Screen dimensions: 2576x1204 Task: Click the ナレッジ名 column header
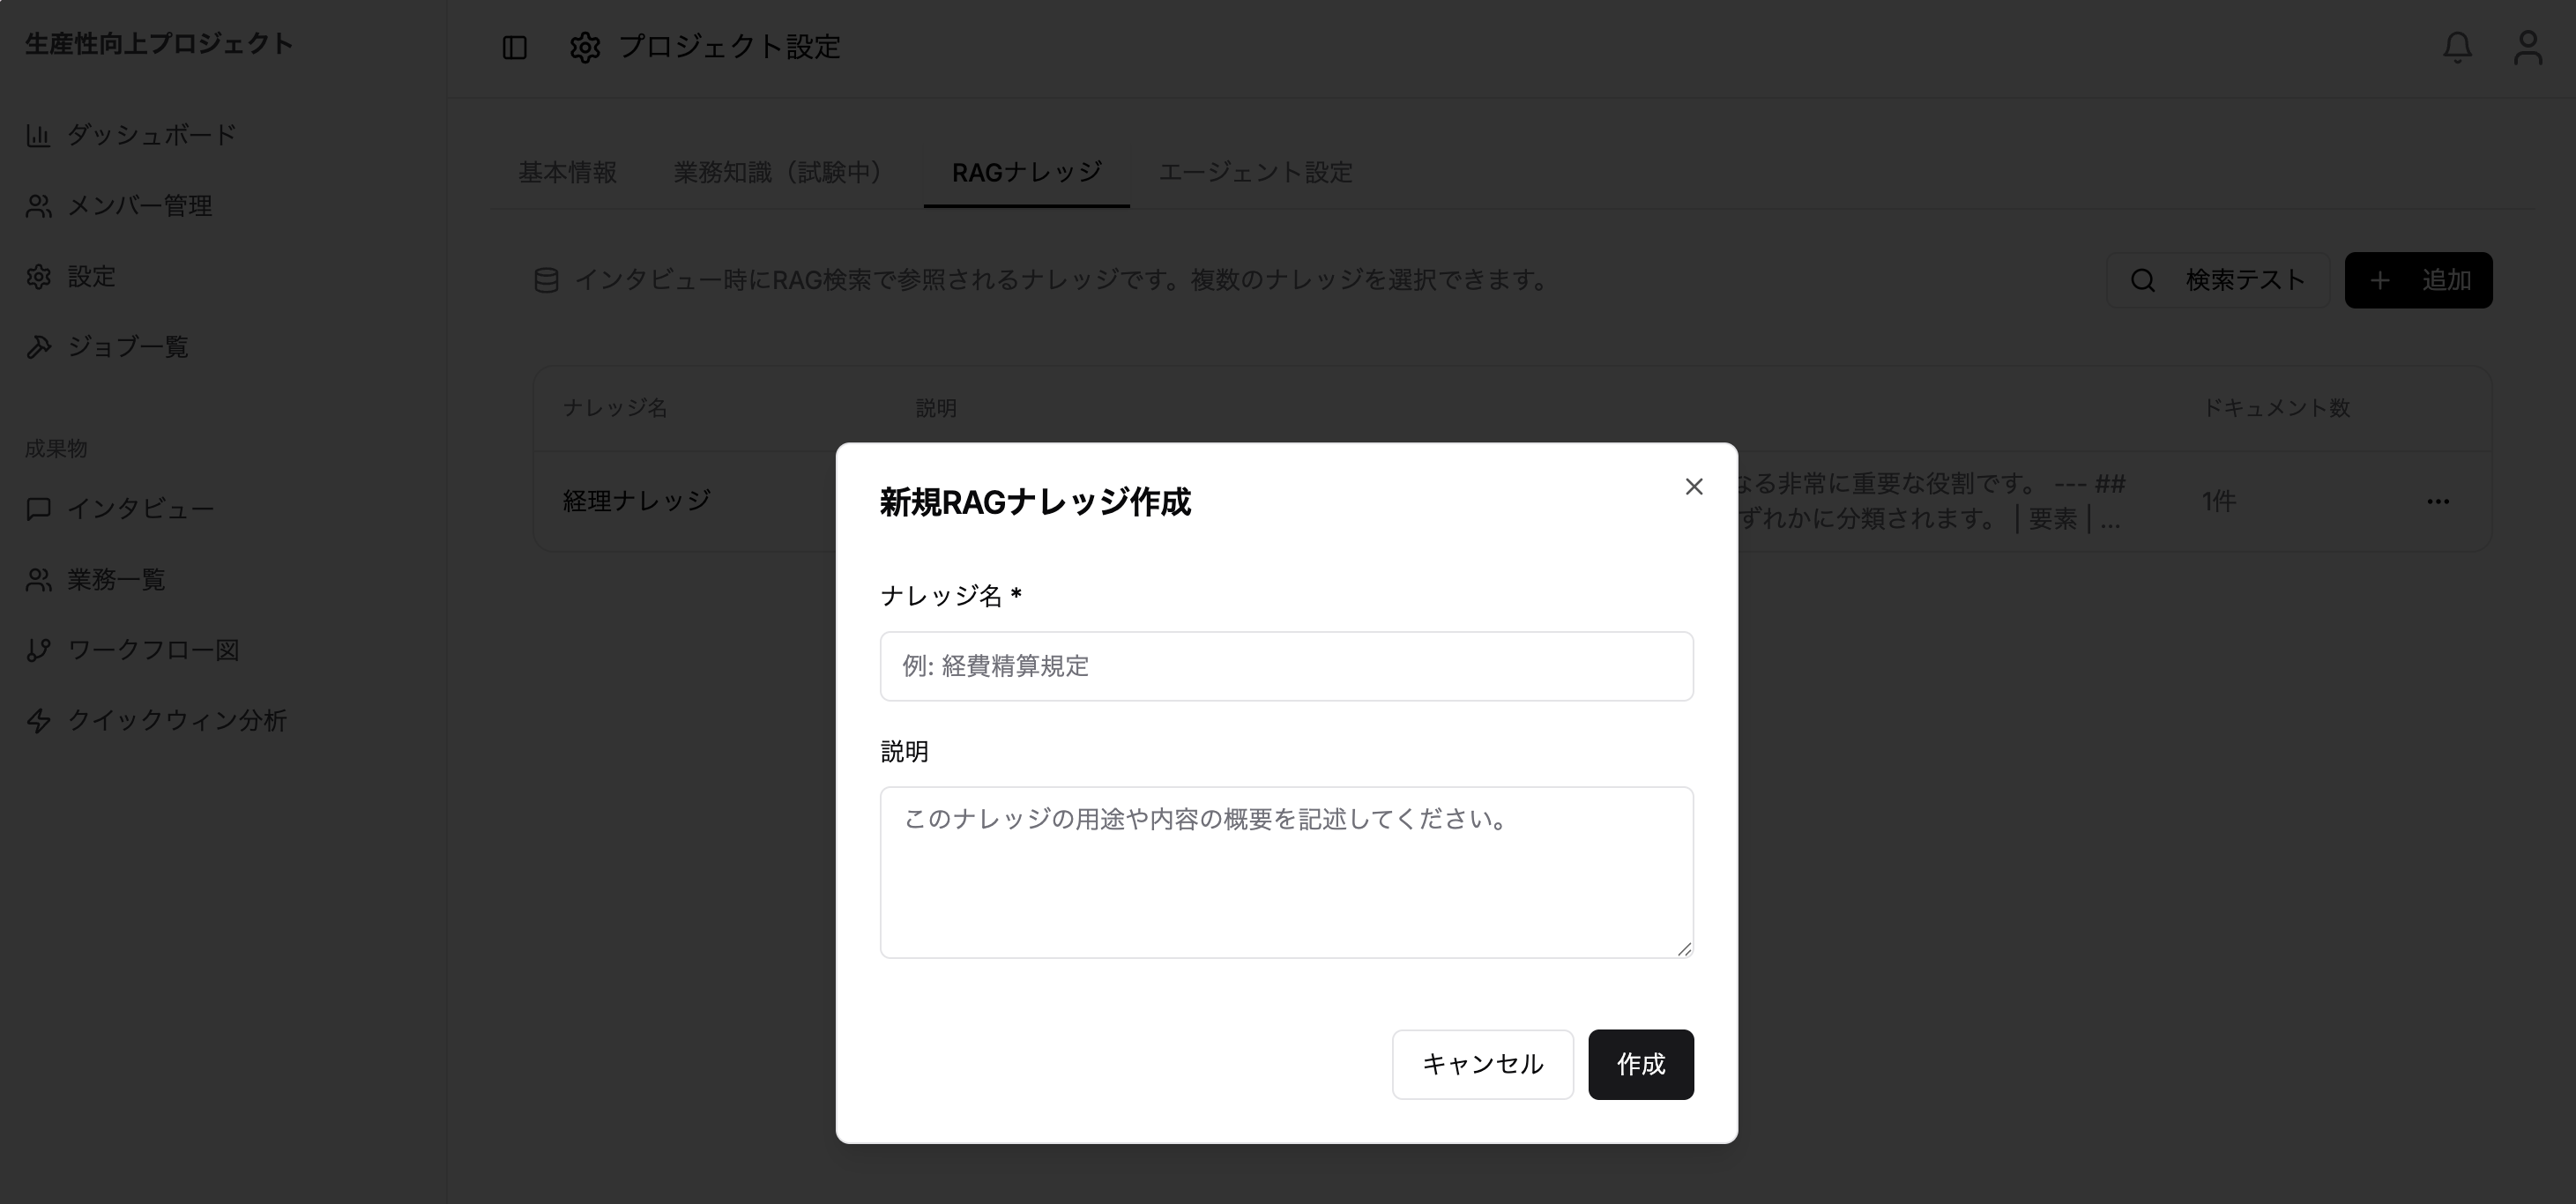pyautogui.click(x=614, y=408)
